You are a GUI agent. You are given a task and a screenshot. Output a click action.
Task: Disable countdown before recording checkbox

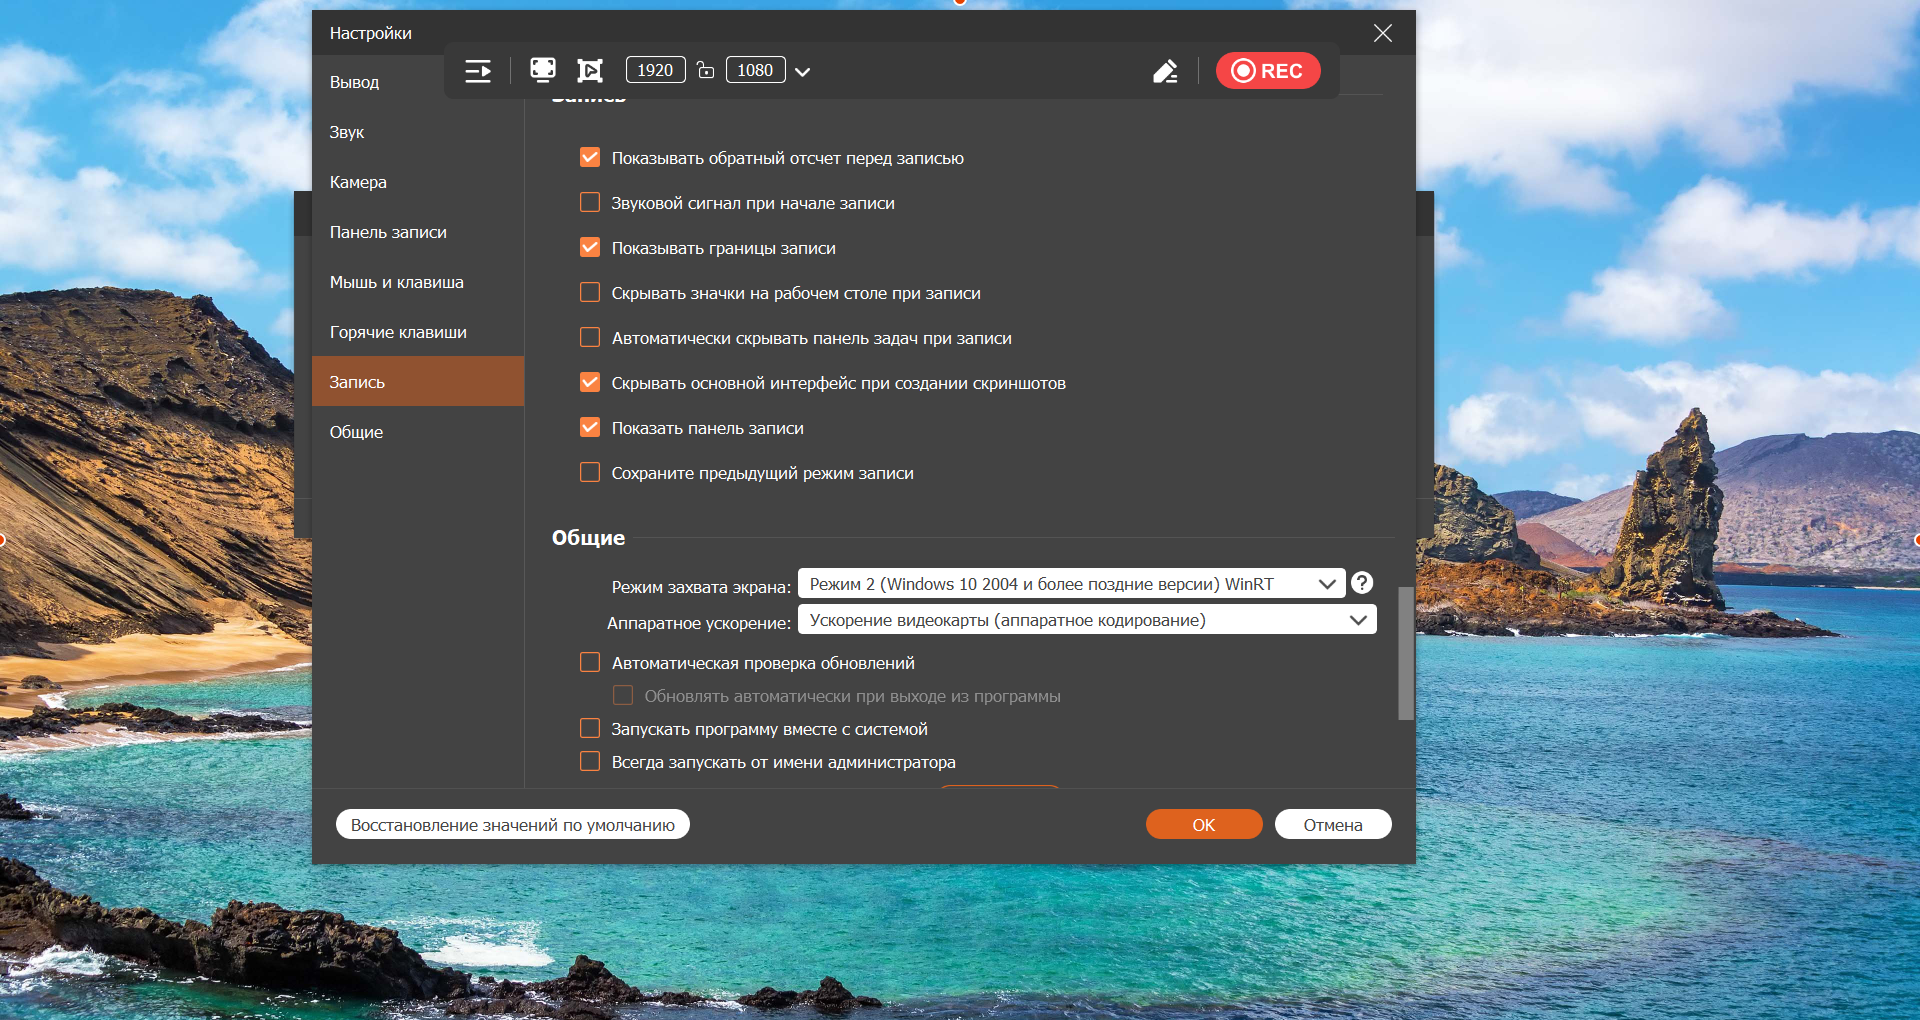coord(590,158)
